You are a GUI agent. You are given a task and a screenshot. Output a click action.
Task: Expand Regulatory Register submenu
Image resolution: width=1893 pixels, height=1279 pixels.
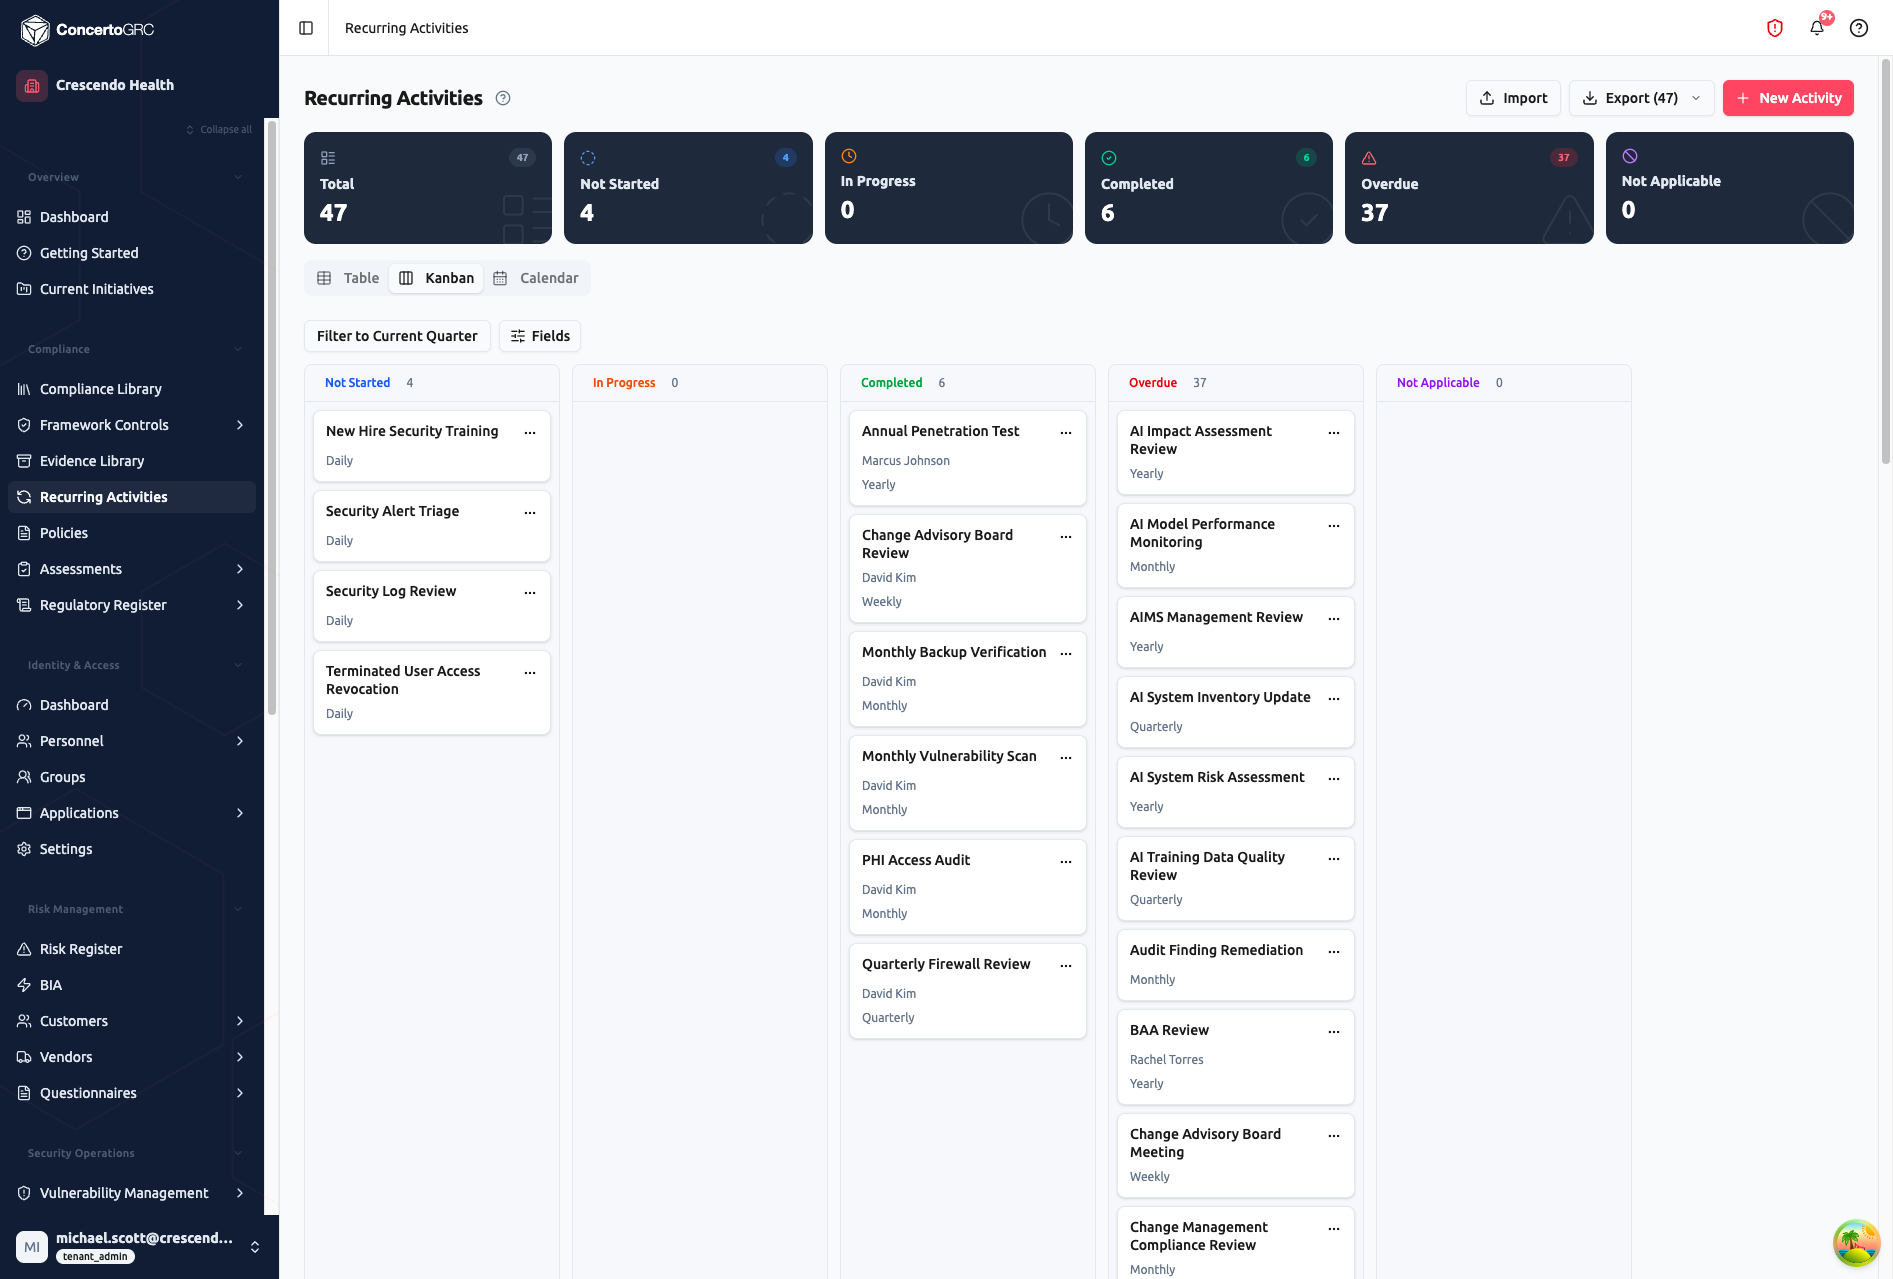point(240,605)
